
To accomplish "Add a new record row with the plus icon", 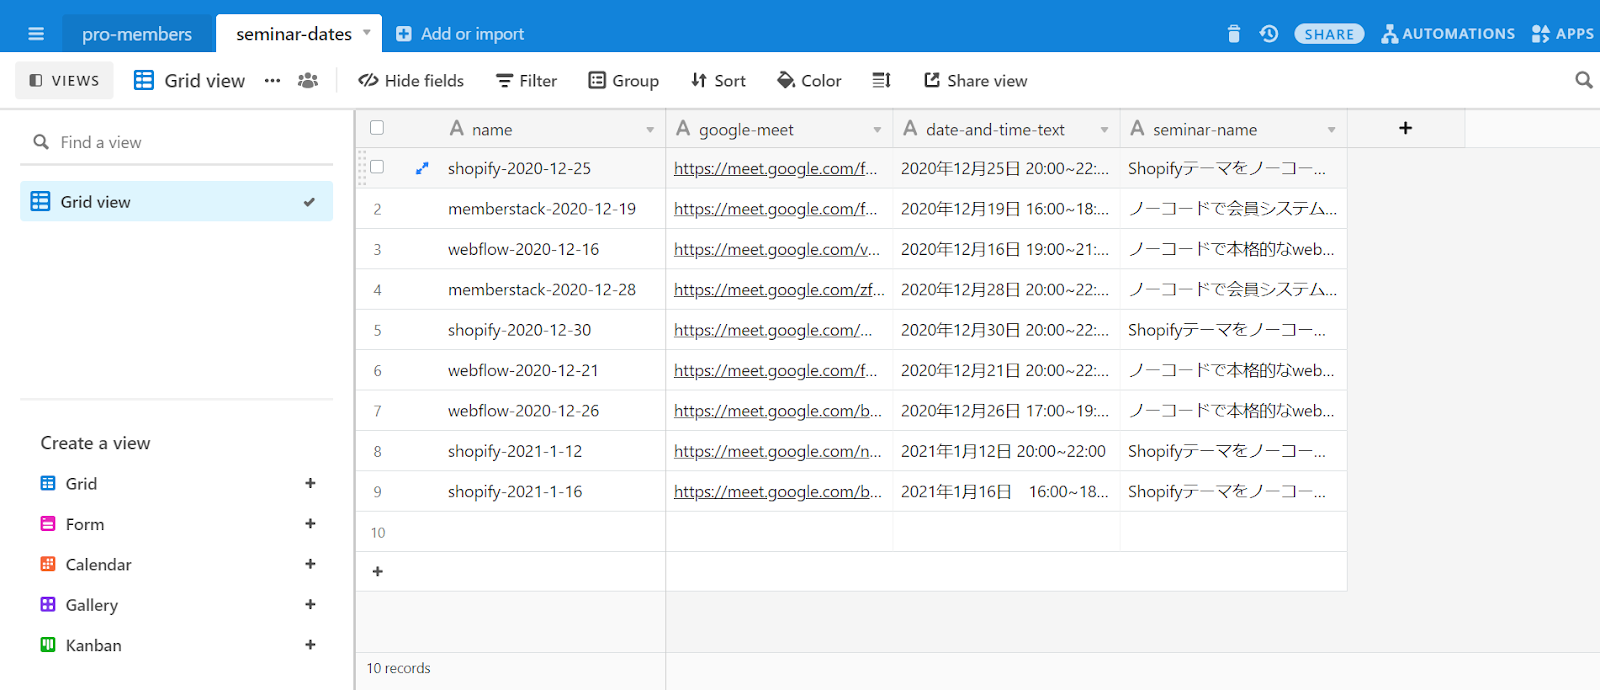I will click(x=377, y=571).
